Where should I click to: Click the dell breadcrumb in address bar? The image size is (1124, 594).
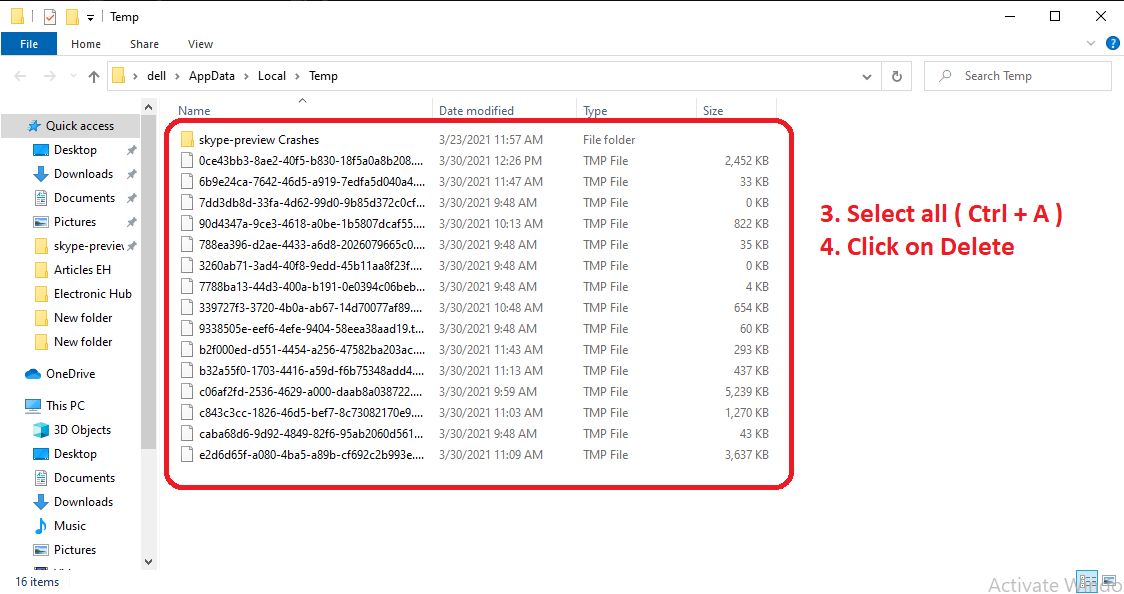point(156,76)
